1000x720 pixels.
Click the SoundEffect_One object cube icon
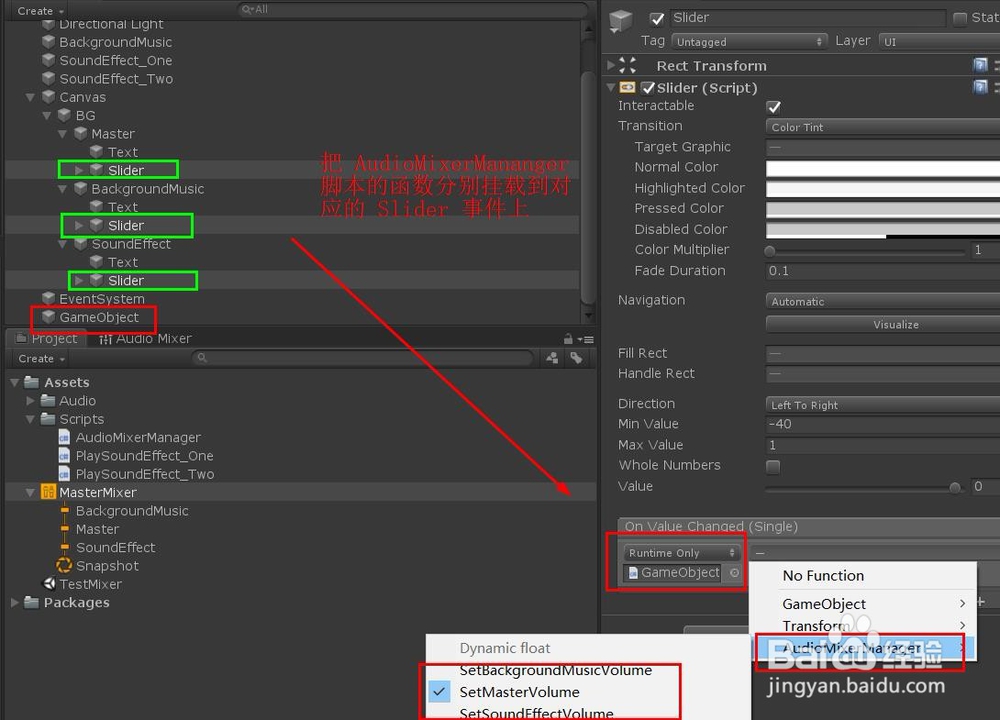coord(48,61)
